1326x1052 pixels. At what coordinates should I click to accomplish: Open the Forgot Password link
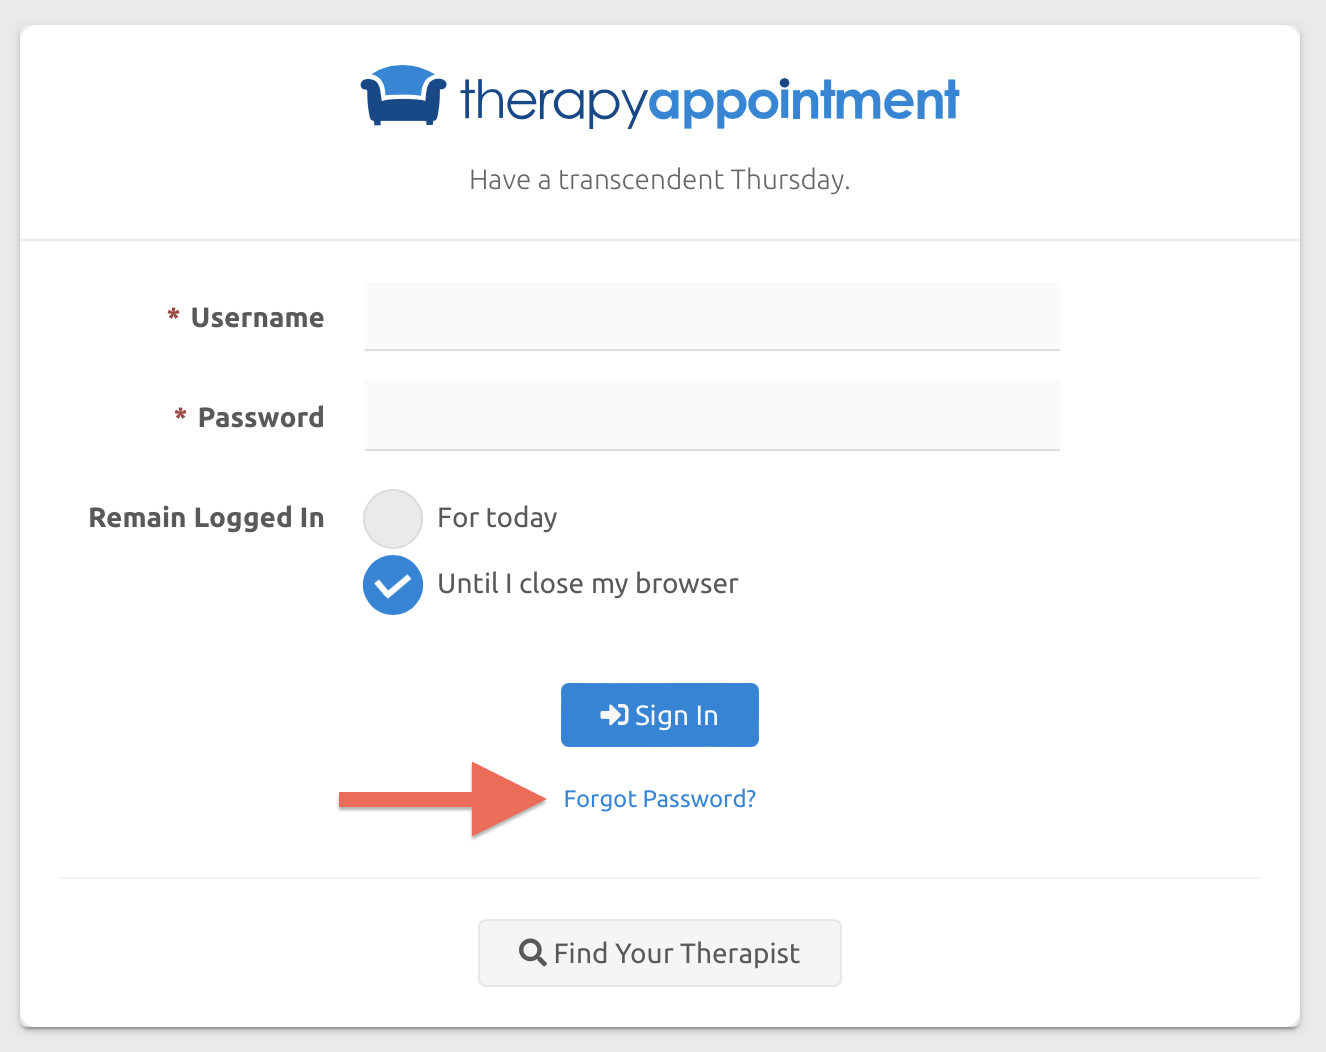tap(660, 798)
